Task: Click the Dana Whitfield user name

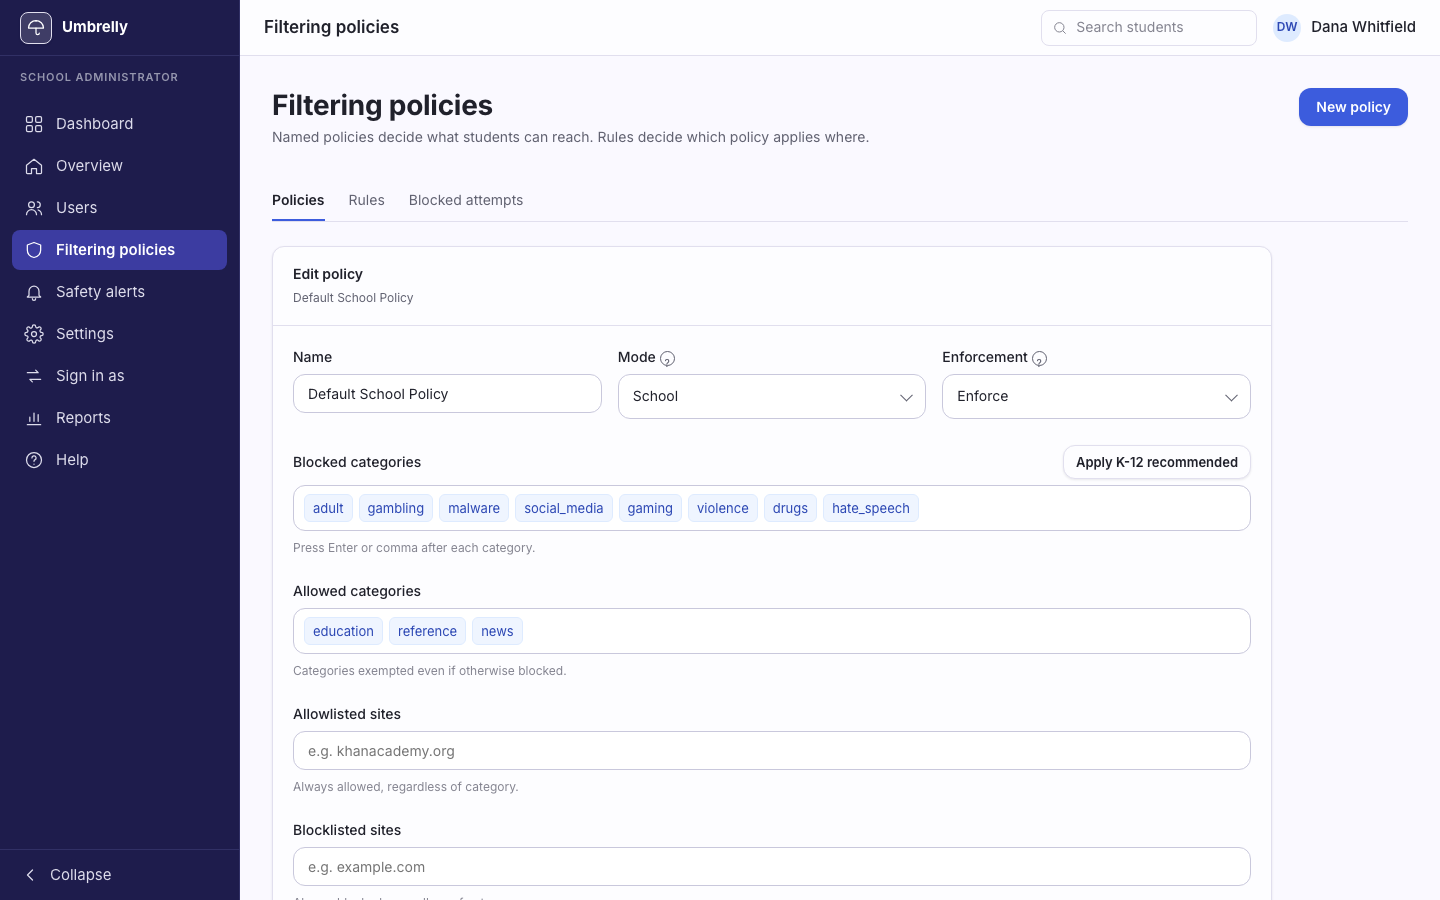Action: (1363, 27)
